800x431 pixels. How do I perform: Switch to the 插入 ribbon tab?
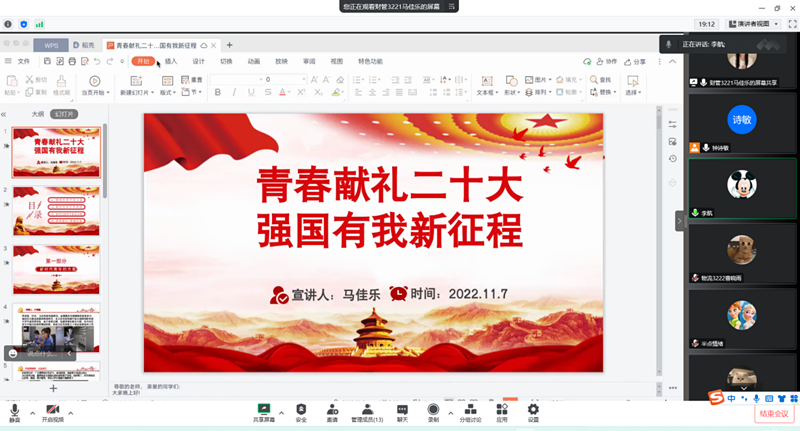click(171, 61)
